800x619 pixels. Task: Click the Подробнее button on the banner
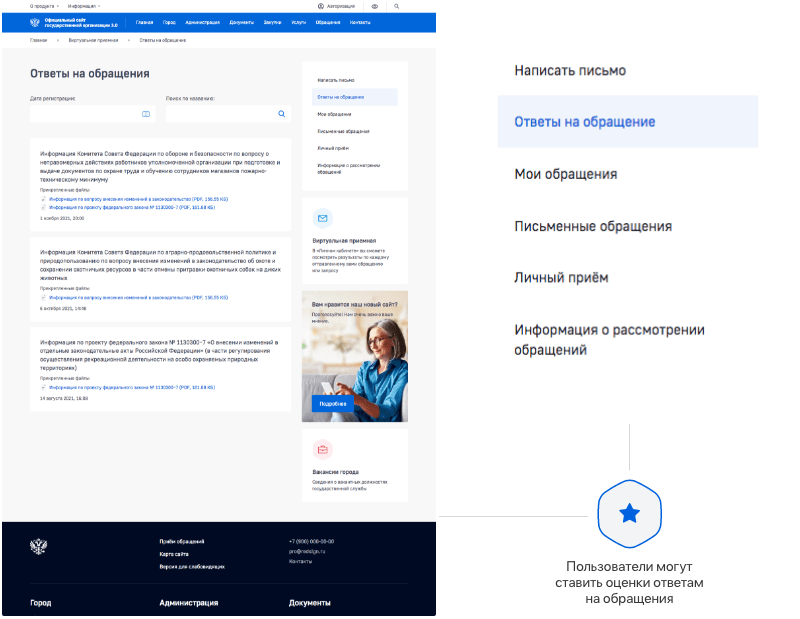pyautogui.click(x=333, y=404)
